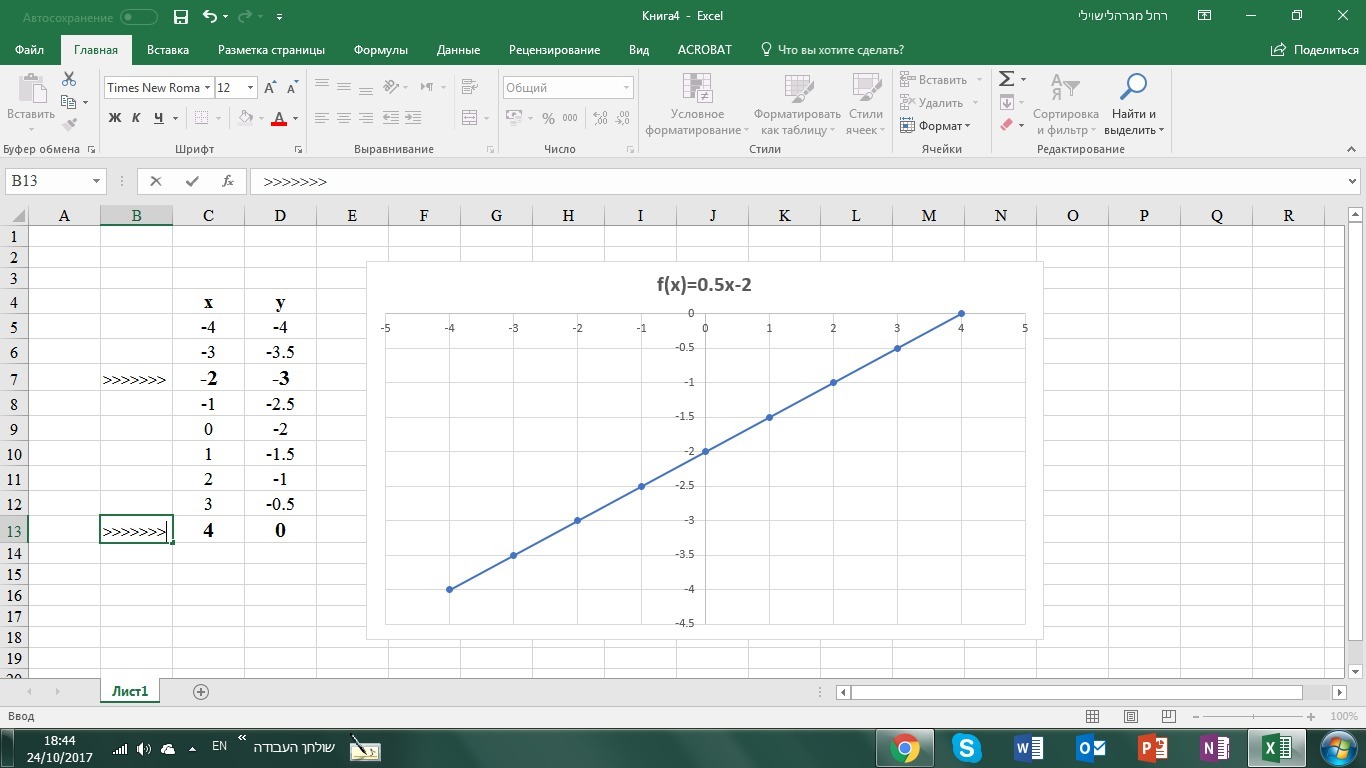
Task: Click the Enter checkmark in formula bar
Action: 192,181
